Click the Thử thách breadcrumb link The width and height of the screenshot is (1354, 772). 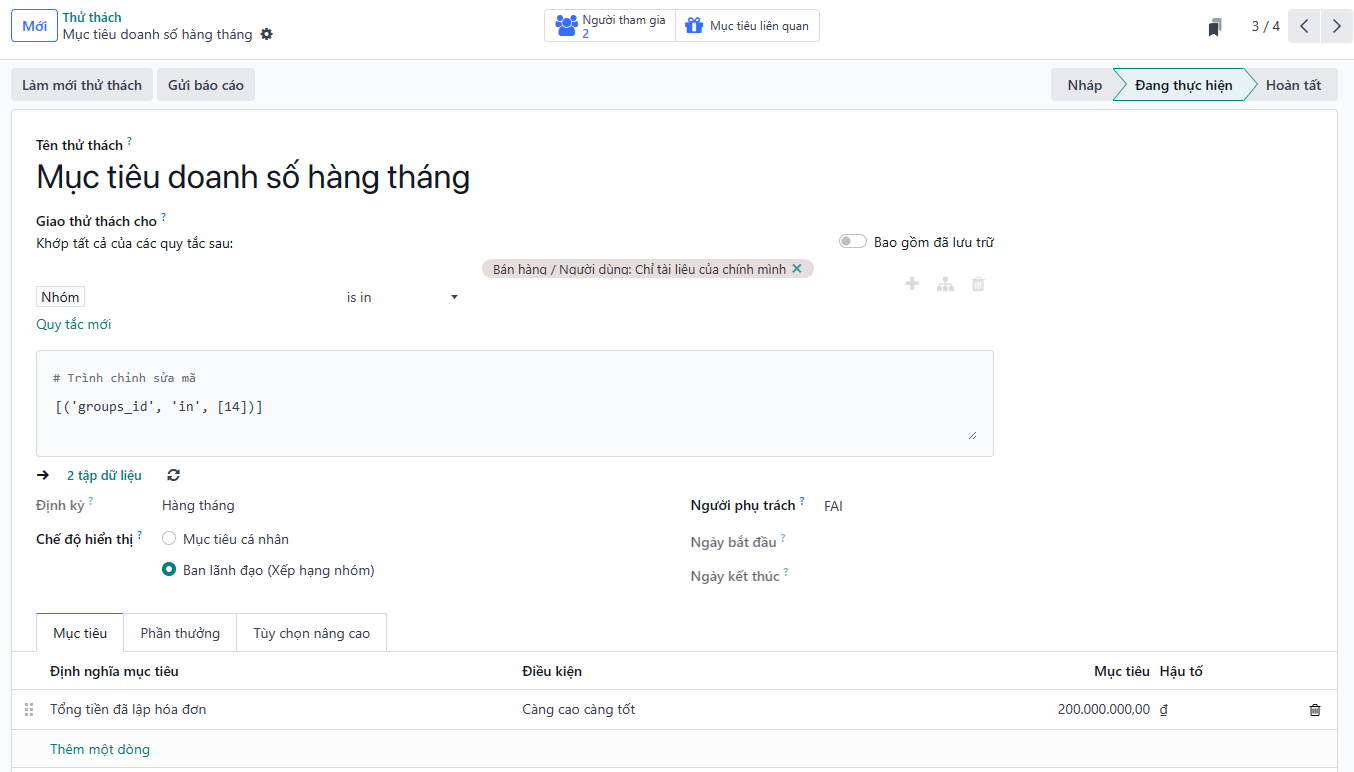[92, 17]
